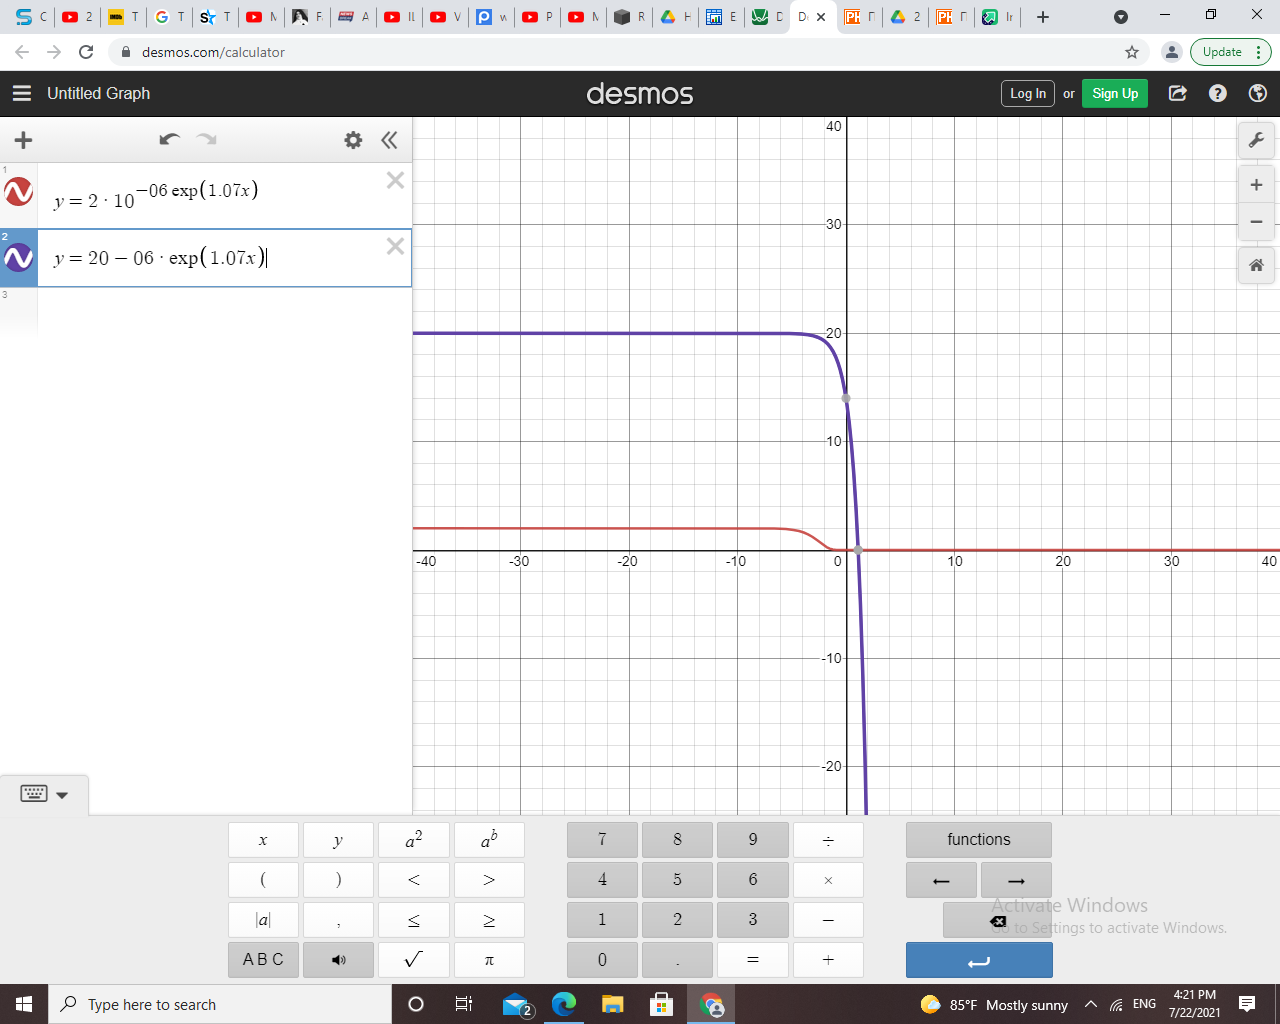Share the graph
1280x1024 pixels.
pyautogui.click(x=1178, y=93)
